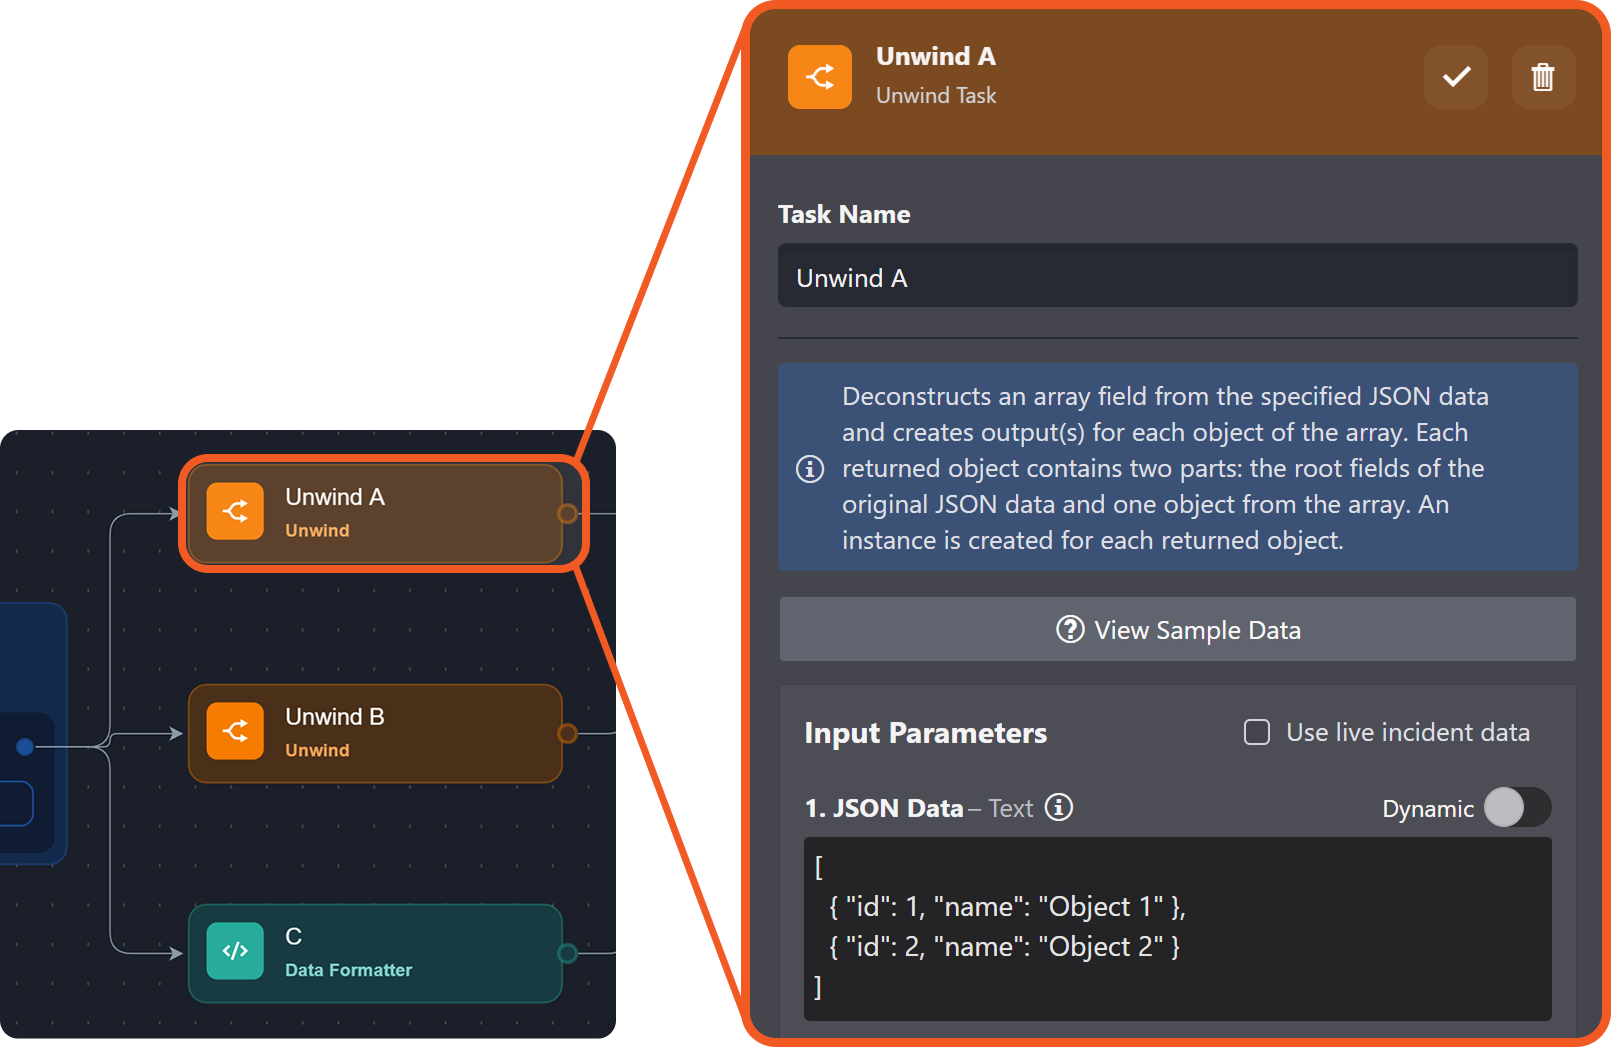This screenshot has width=1611, height=1047.
Task: Click the blue output dot on the left node
Action: (x=25, y=746)
